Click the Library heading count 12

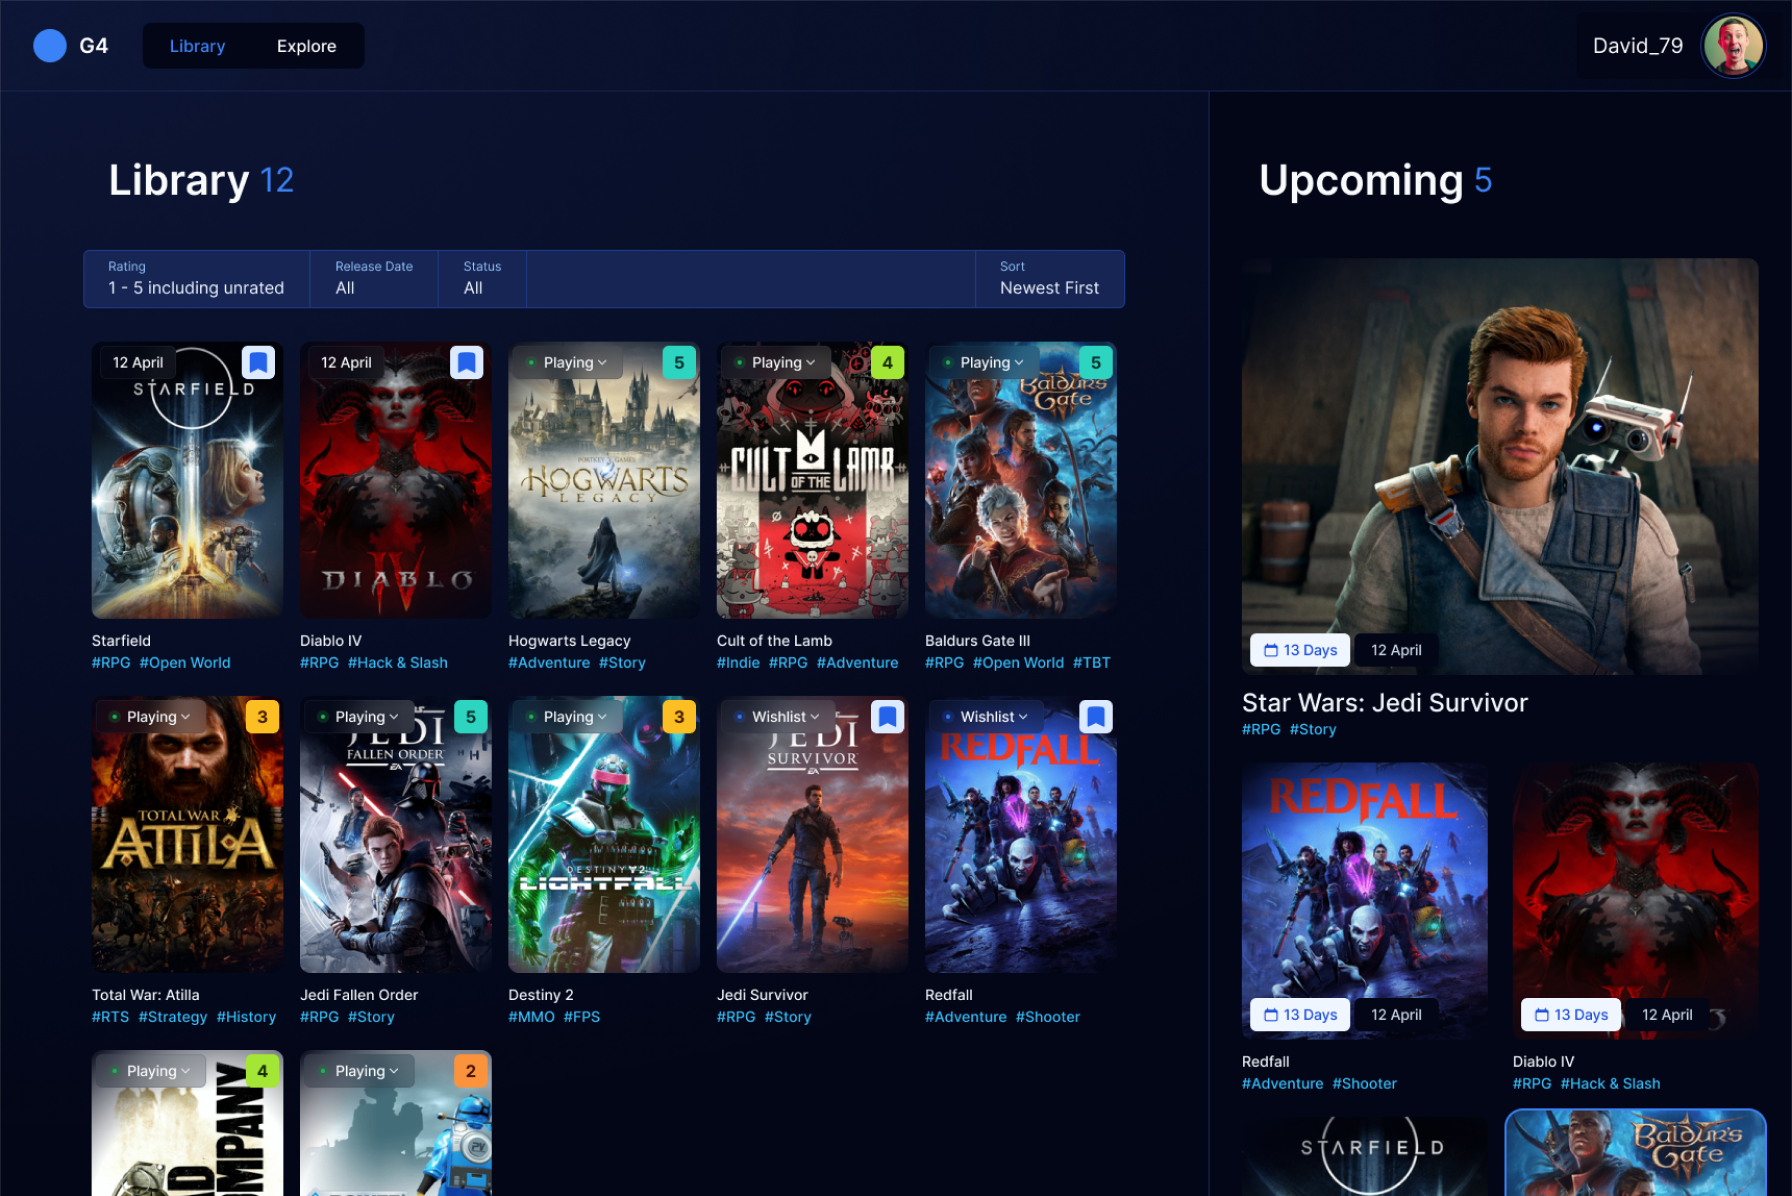[x=277, y=180]
